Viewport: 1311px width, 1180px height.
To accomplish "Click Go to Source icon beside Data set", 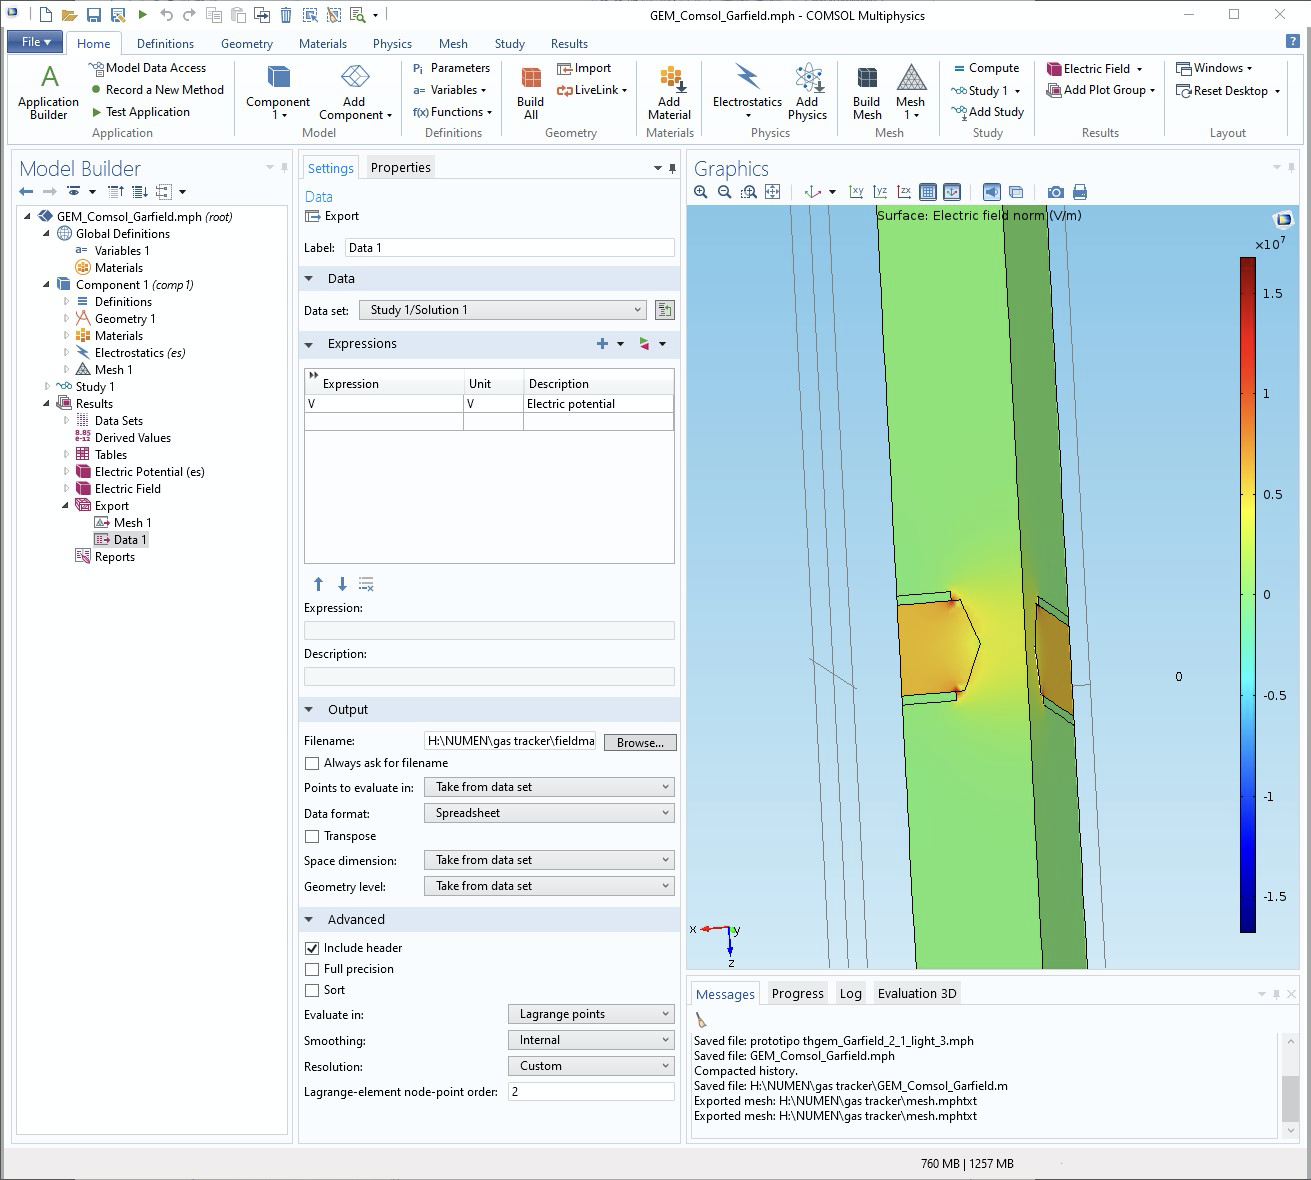I will click(x=664, y=310).
